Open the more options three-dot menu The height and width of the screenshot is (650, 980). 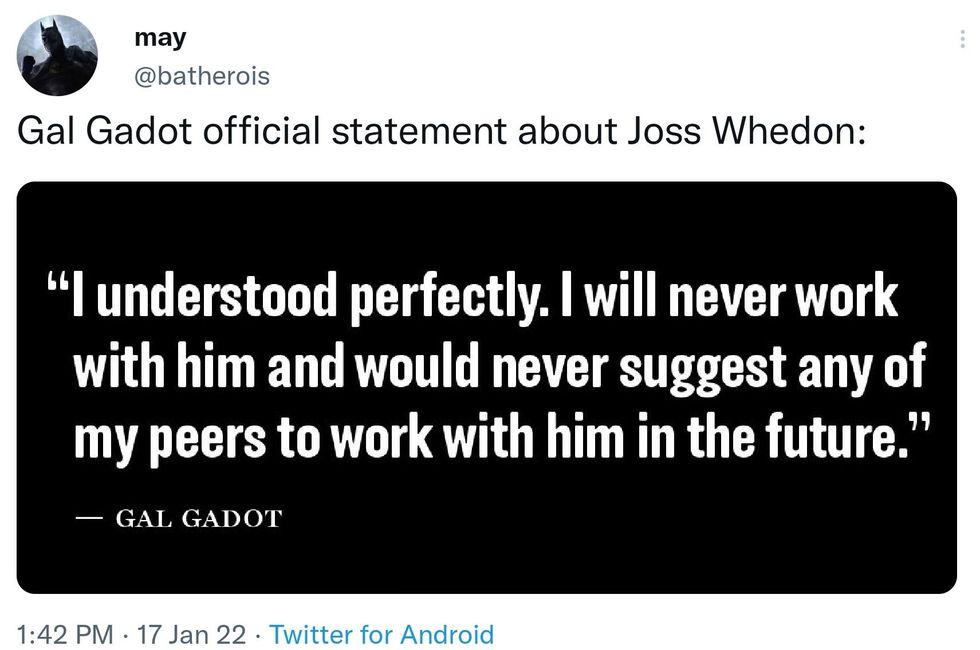pyautogui.click(x=963, y=41)
